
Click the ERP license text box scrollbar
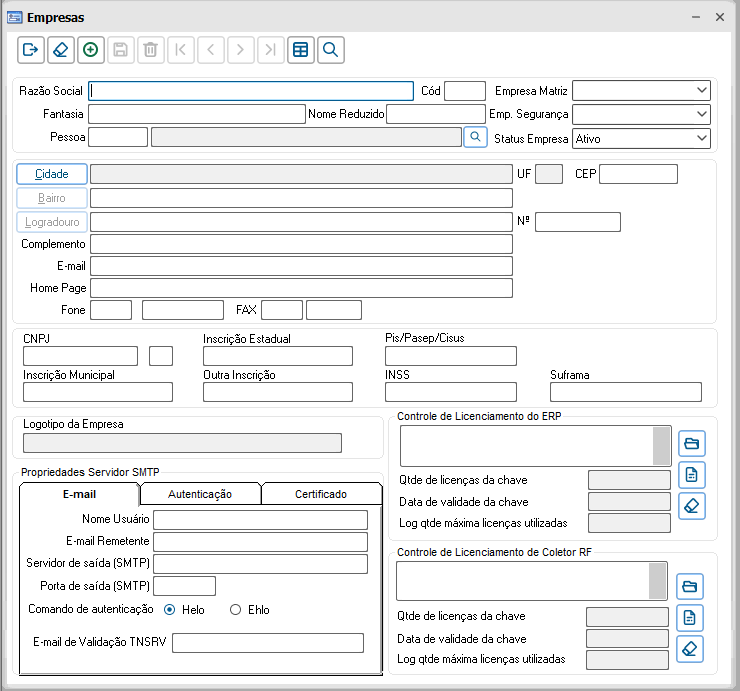[x=660, y=446]
